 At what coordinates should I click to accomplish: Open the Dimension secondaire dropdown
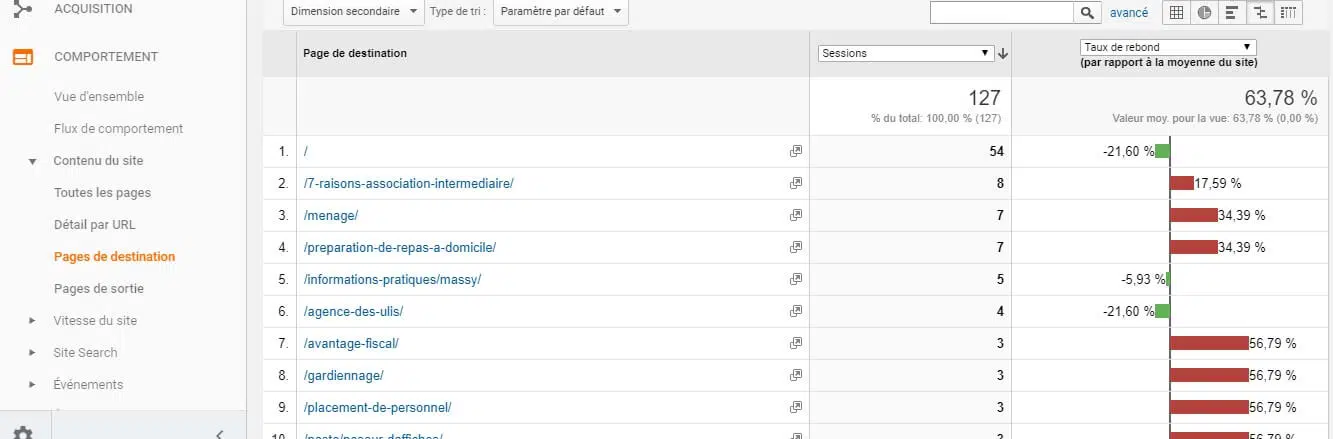pos(354,13)
